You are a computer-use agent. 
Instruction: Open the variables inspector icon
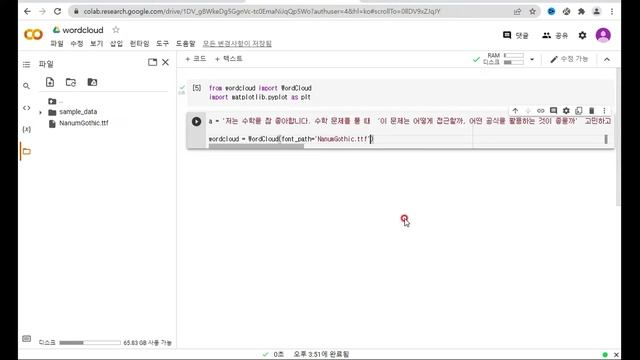[27, 129]
